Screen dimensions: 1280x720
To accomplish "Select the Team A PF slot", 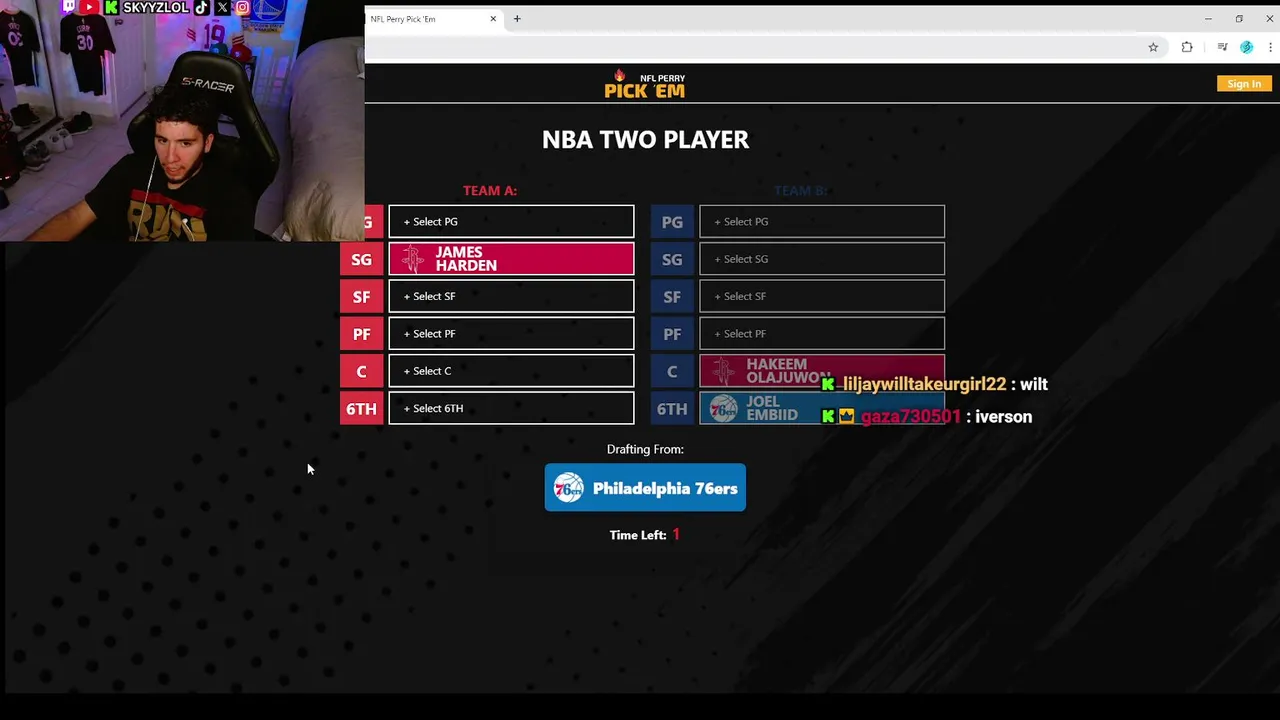I will pyautogui.click(x=511, y=334).
